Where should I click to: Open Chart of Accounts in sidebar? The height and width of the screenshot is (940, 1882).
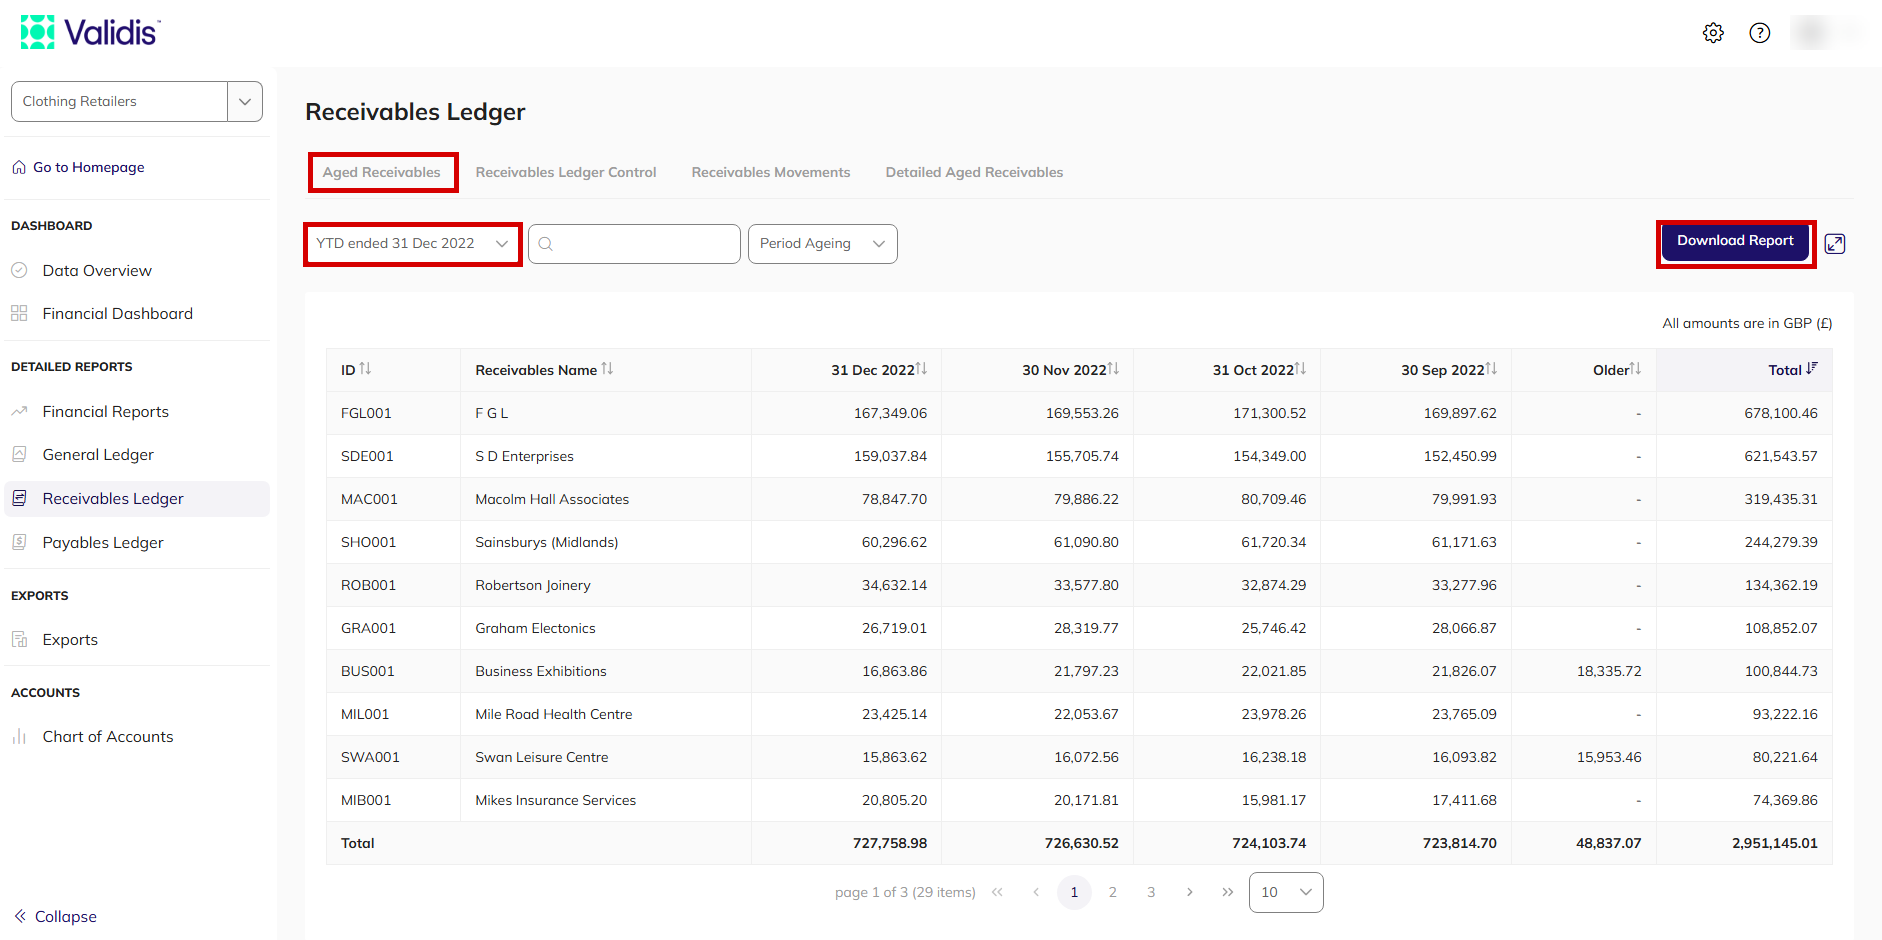pos(108,736)
